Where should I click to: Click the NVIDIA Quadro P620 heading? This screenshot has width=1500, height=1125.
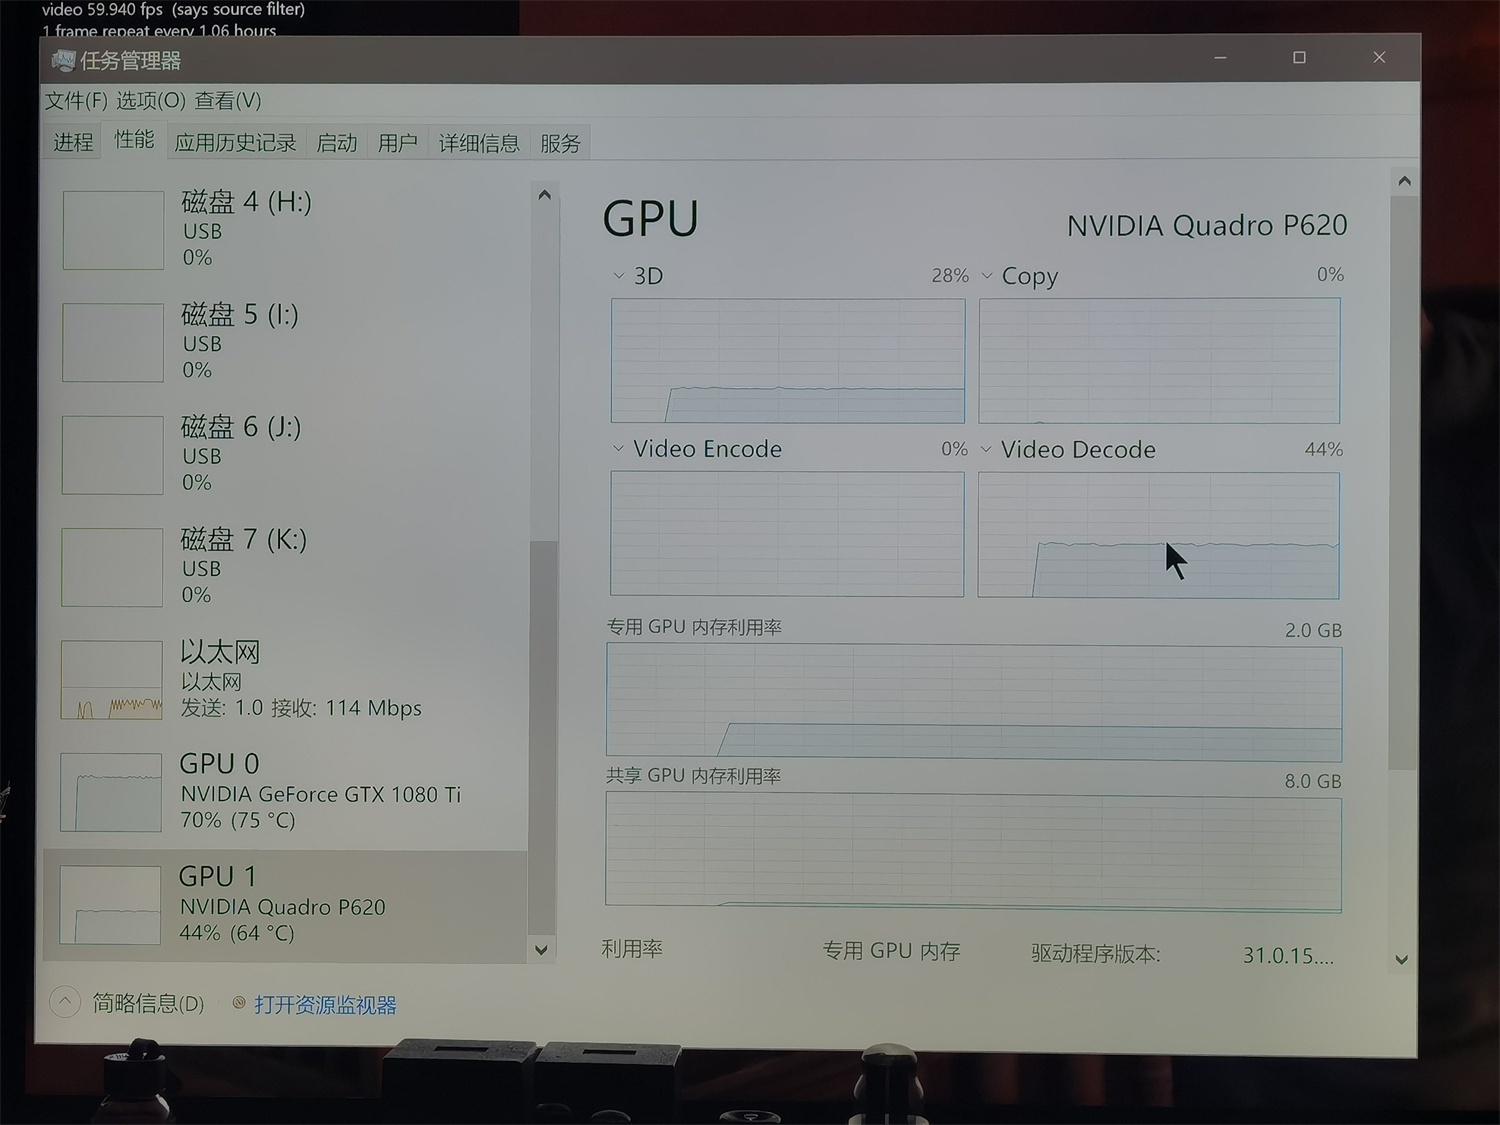tap(1207, 226)
